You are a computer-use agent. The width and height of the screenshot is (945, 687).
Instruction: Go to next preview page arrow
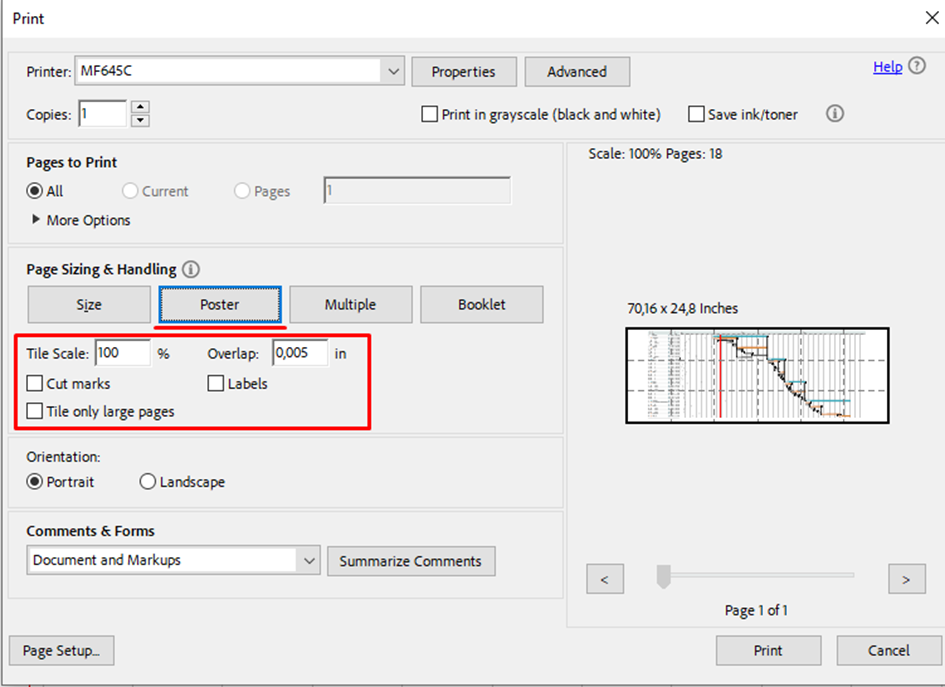pos(905,579)
